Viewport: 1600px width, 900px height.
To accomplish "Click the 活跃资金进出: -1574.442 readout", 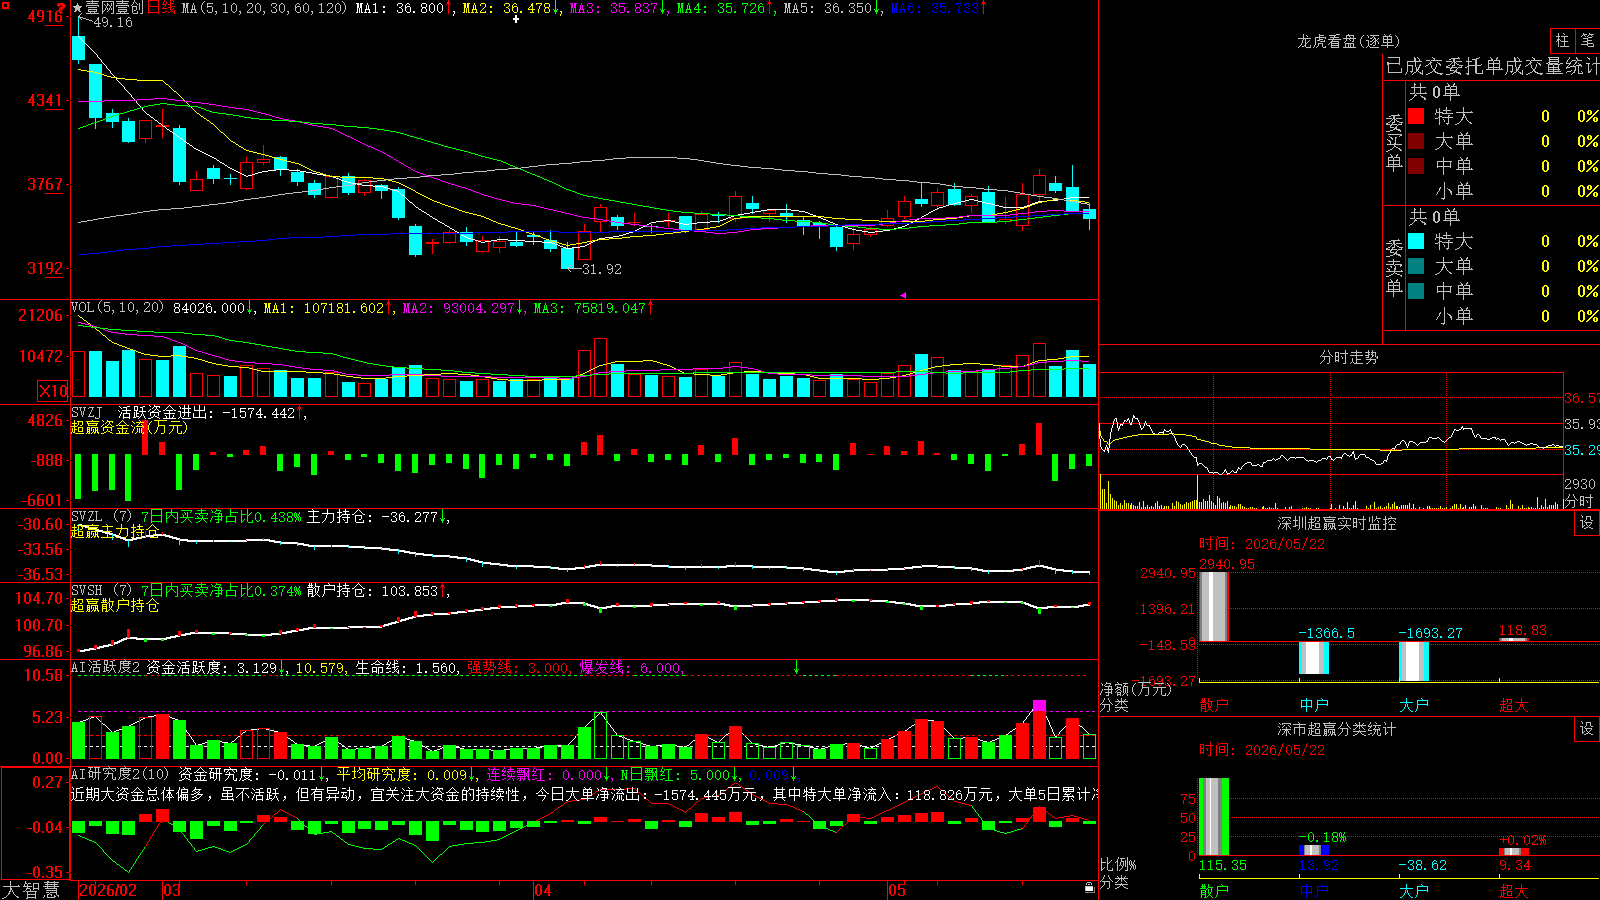I will point(206,412).
